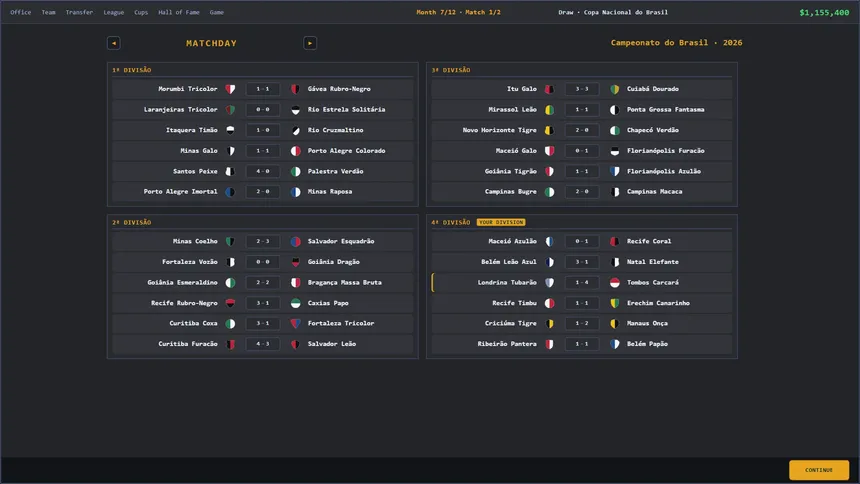This screenshot has height=484, width=860.
Task: Select the Santos Peixe shield icon
Action: (230, 171)
